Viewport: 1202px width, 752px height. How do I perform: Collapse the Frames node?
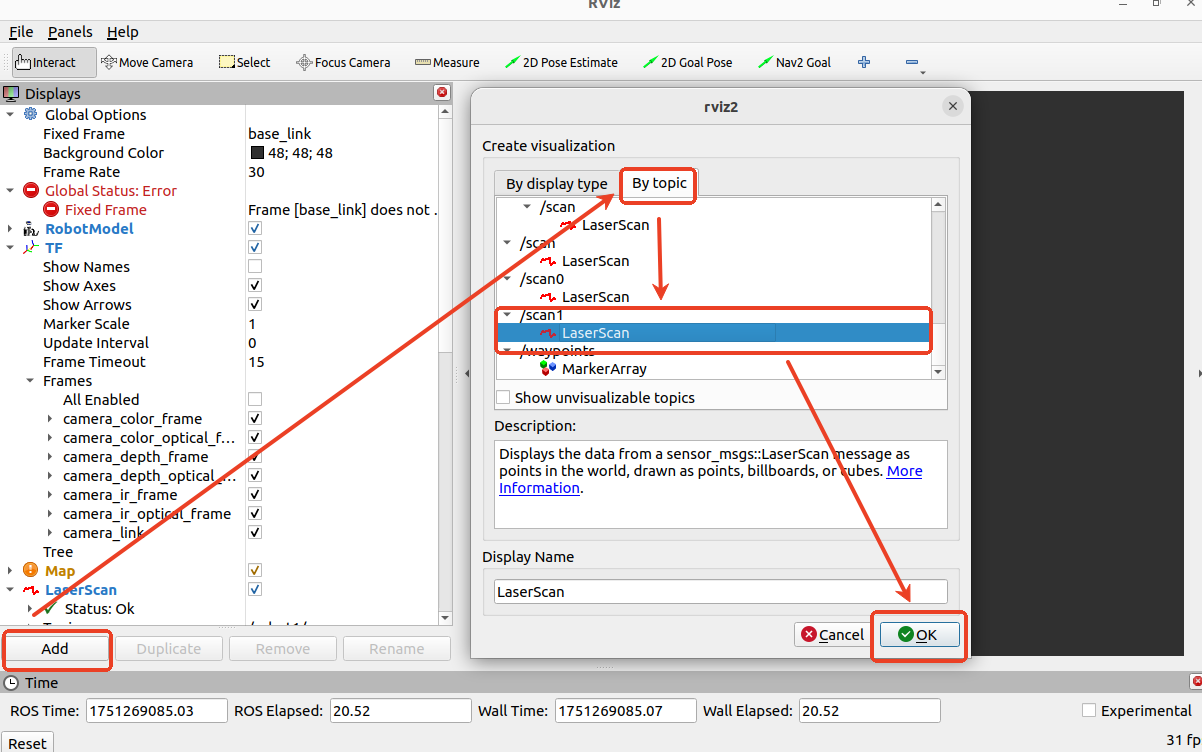click(x=30, y=380)
